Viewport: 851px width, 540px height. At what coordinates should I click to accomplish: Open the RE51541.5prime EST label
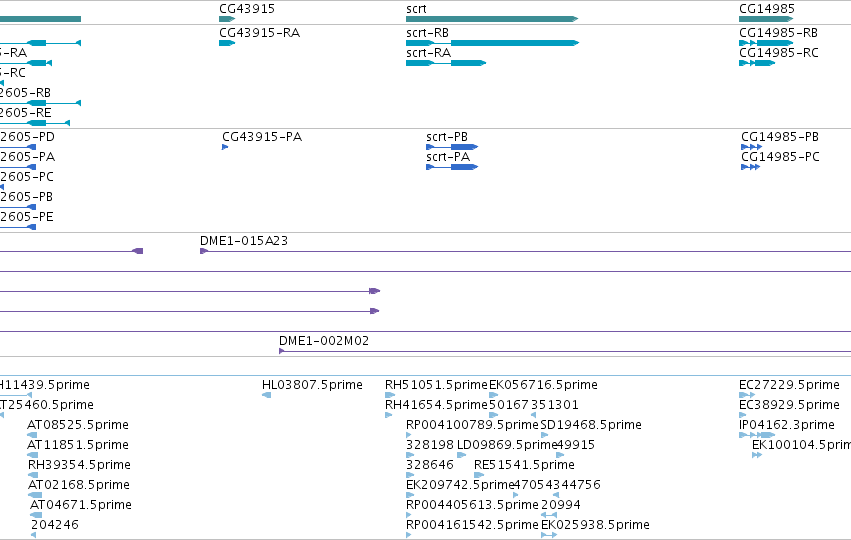(x=524, y=465)
